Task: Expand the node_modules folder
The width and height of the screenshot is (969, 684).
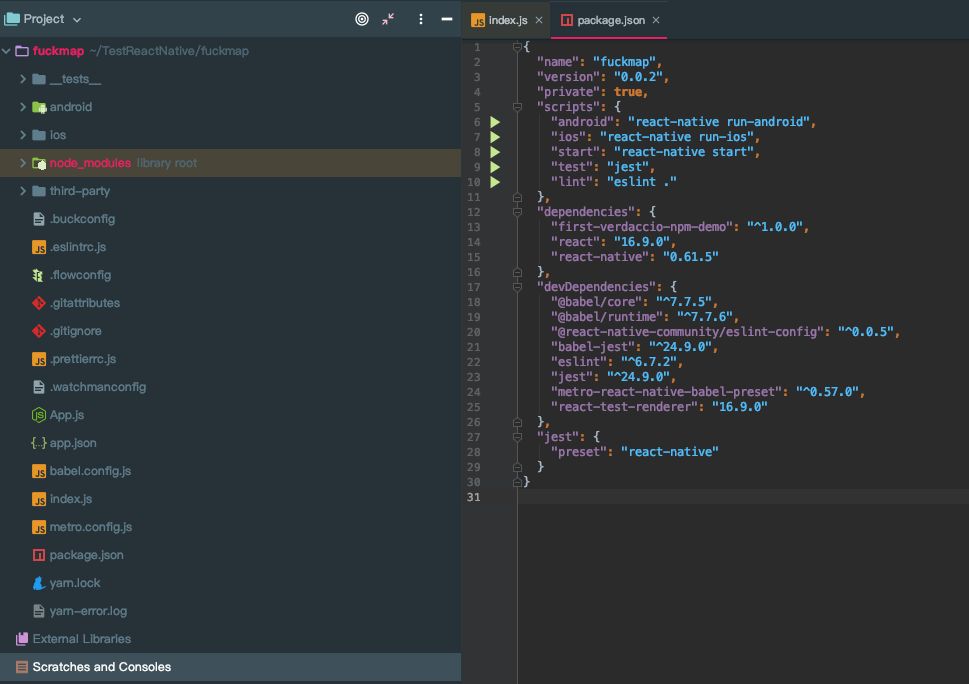Action: point(23,163)
